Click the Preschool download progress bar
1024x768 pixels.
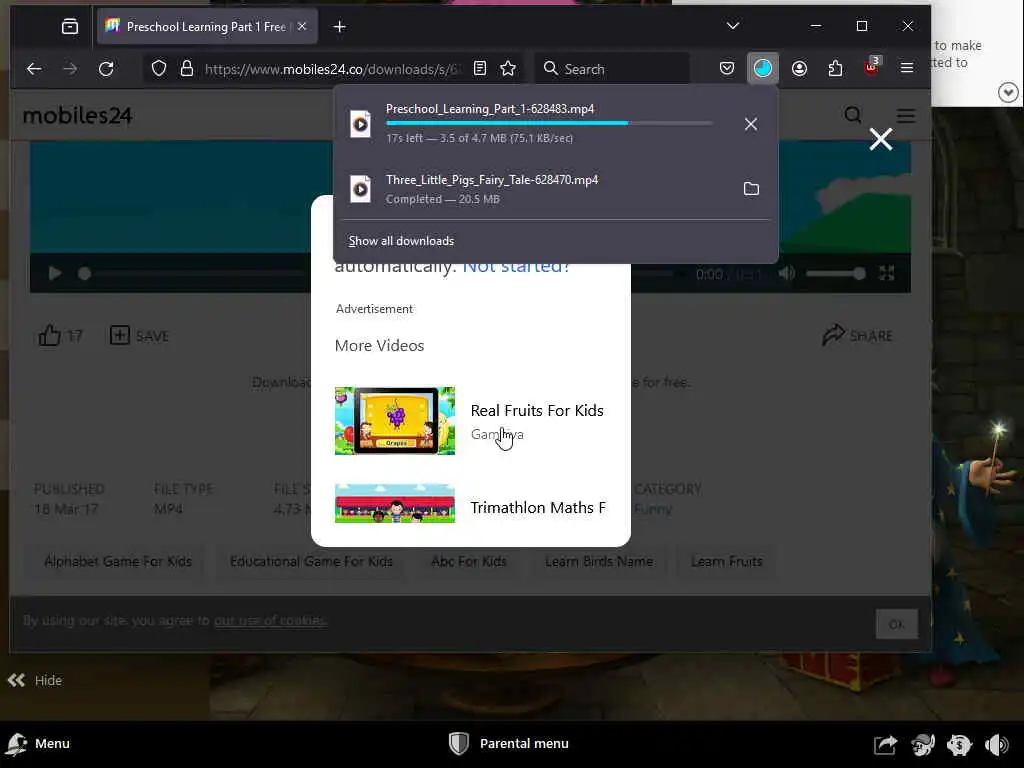coord(549,123)
